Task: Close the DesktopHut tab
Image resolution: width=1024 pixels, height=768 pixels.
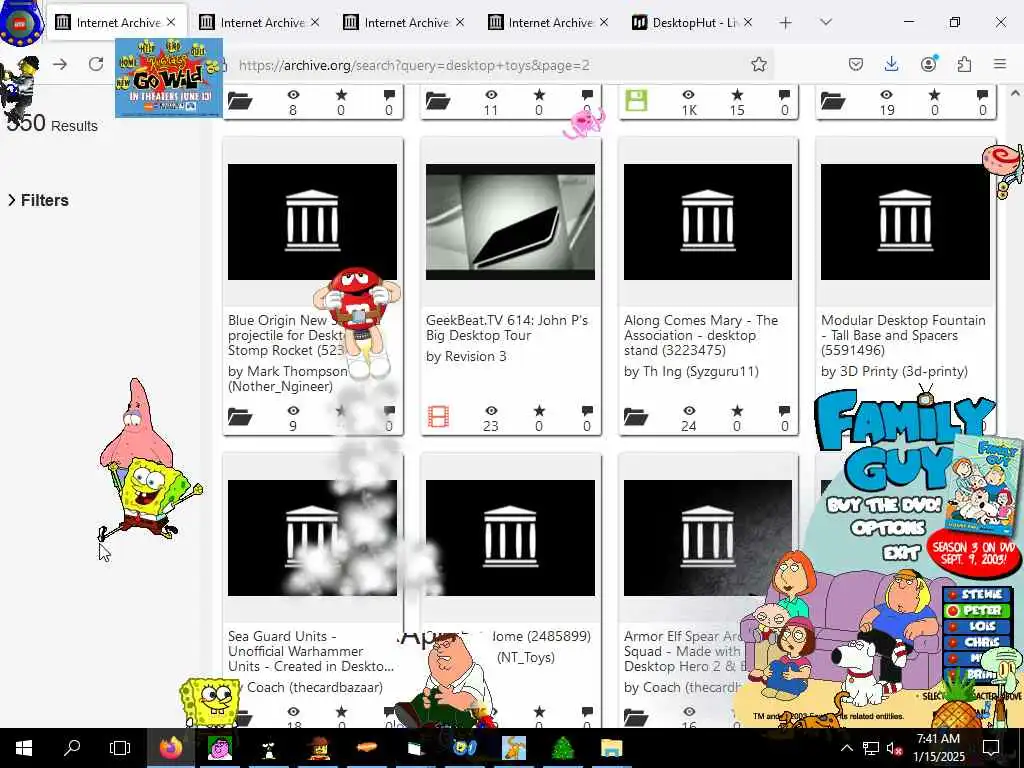Action: tap(748, 22)
